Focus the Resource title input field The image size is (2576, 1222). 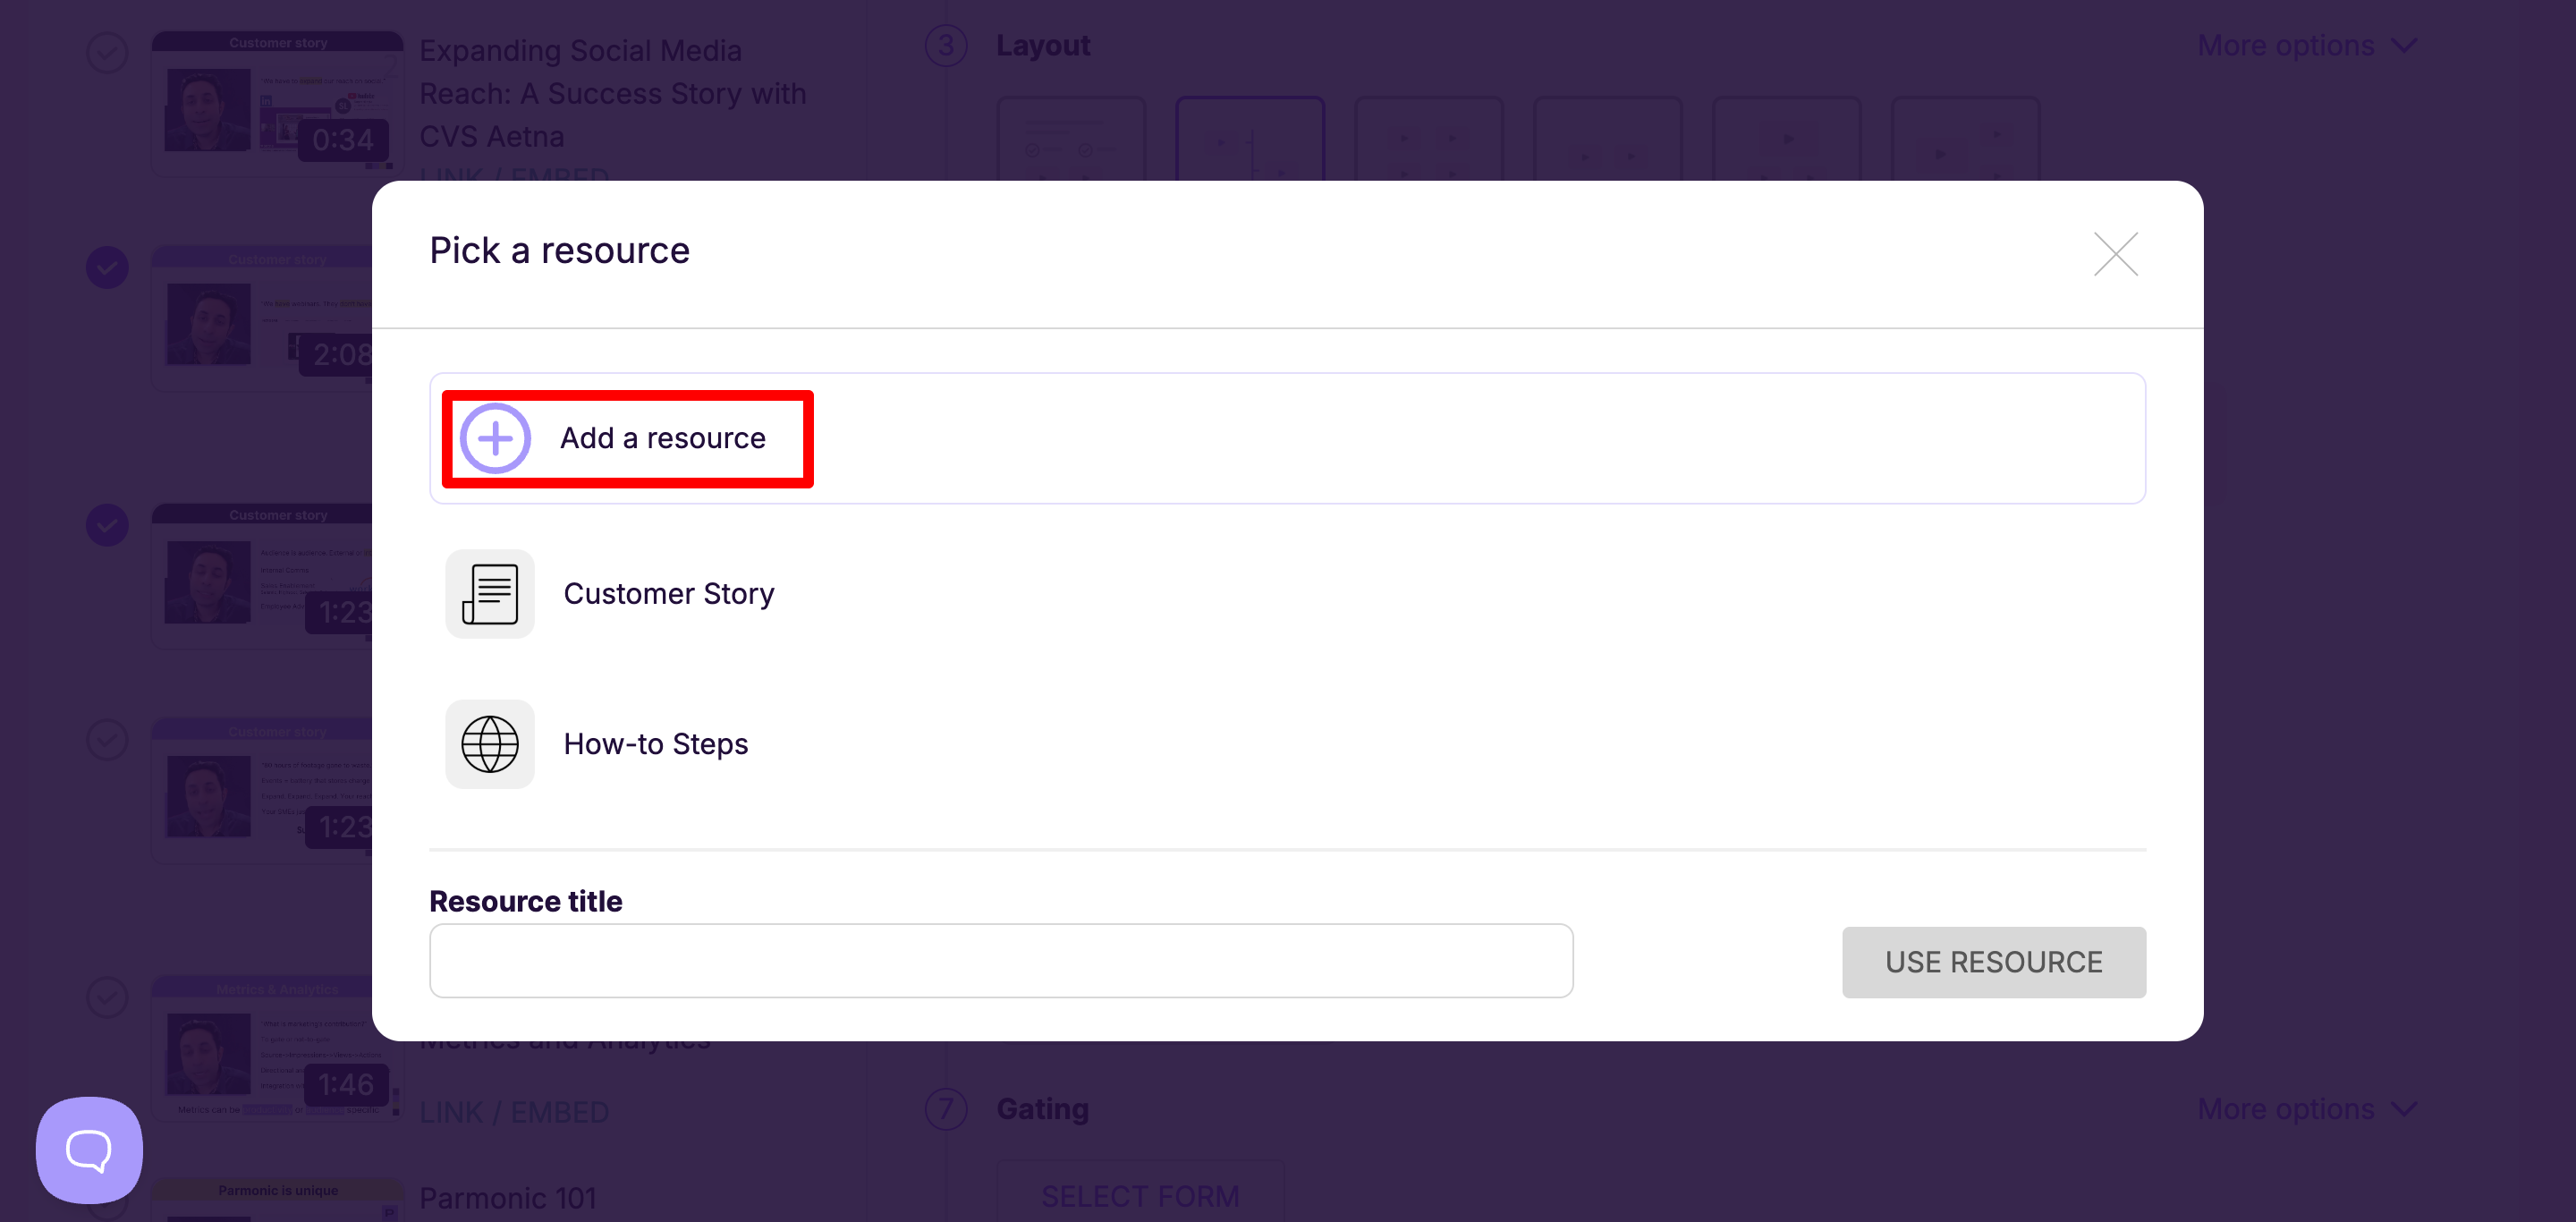(1001, 961)
